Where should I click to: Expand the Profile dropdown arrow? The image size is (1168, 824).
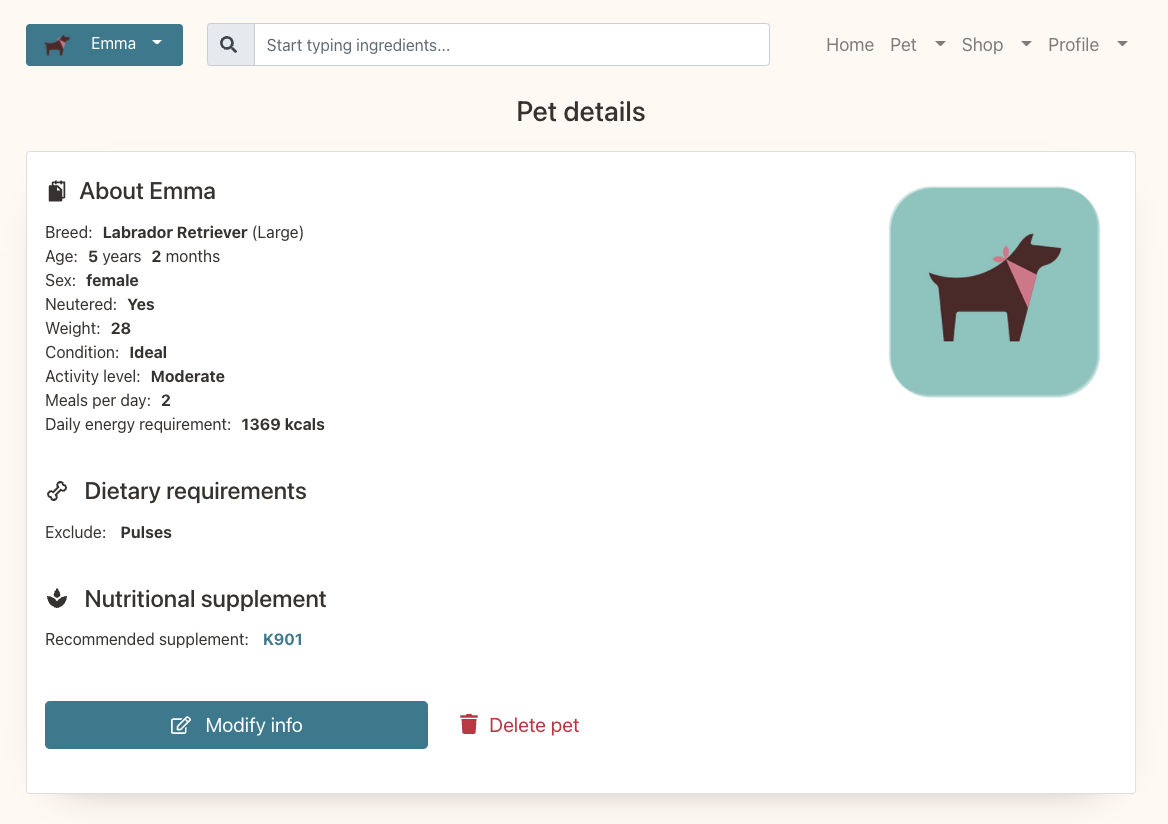point(1123,44)
